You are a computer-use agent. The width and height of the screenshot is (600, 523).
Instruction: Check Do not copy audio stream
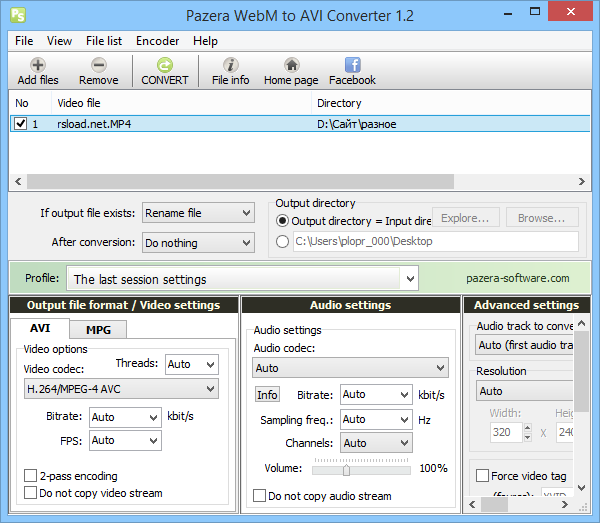tap(259, 495)
